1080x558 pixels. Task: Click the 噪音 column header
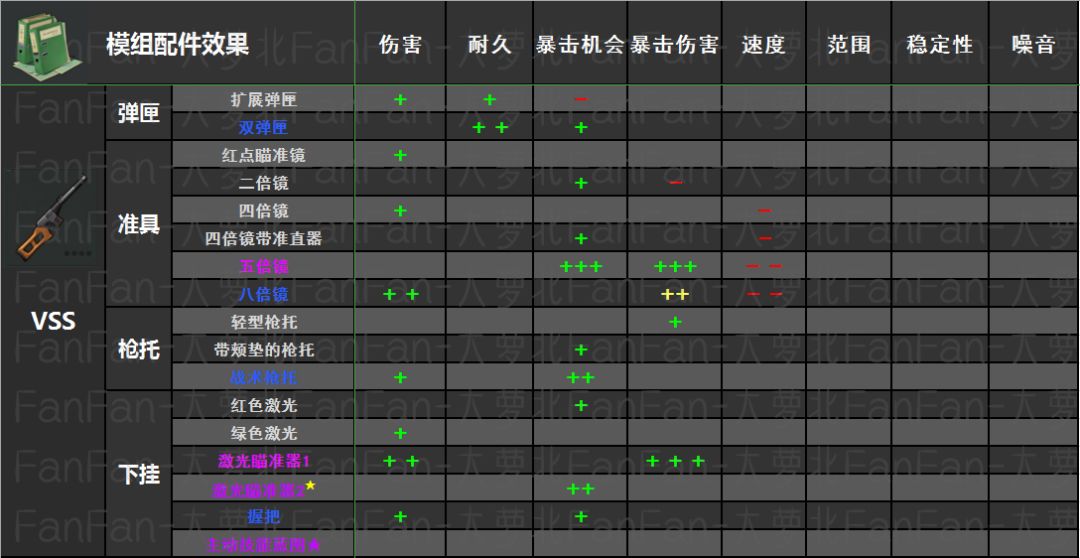pos(1034,45)
